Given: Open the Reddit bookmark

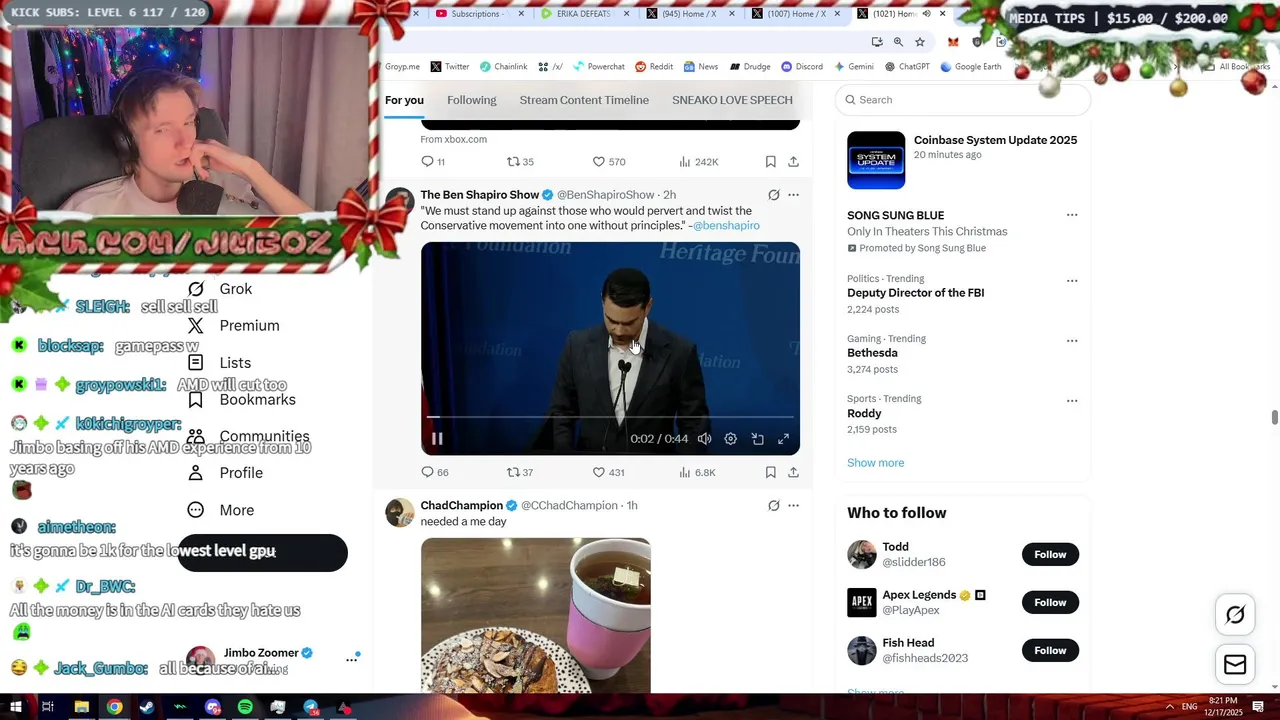Looking at the screenshot, I should [653, 67].
